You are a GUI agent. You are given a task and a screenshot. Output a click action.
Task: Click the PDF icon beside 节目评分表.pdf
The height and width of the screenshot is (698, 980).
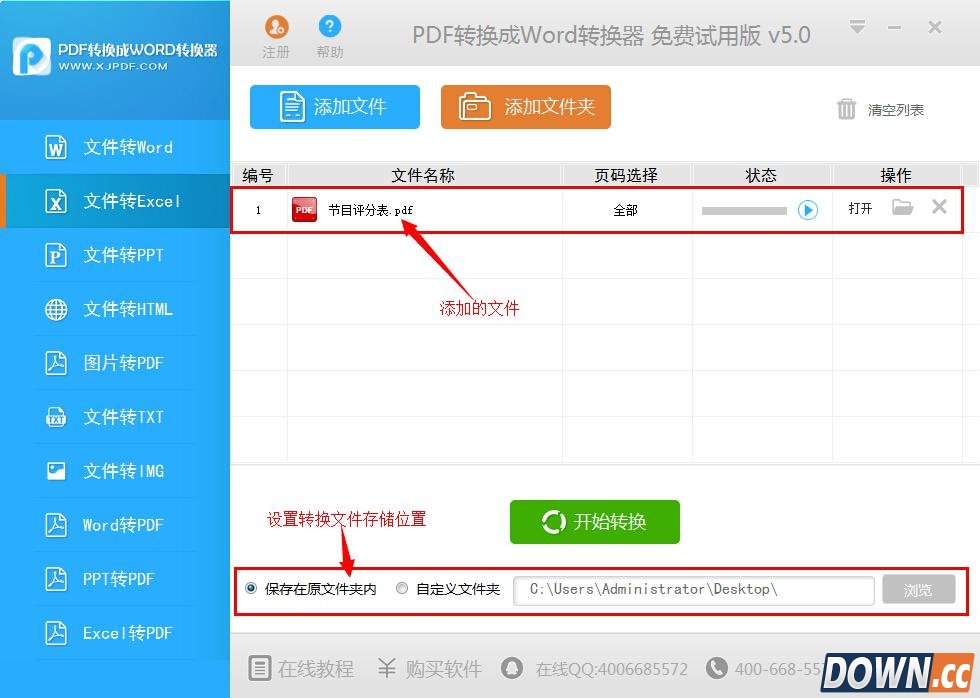tap(304, 210)
